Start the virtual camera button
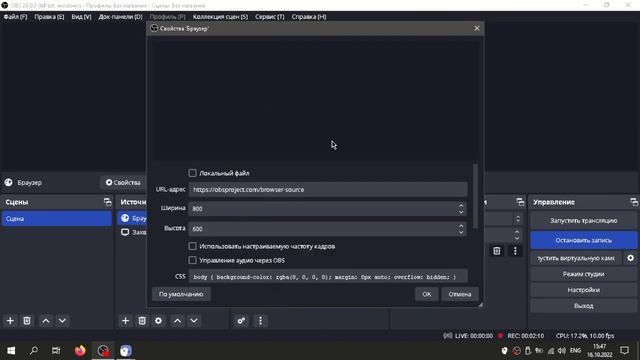Image resolution: width=640 pixels, height=360 pixels. coord(576,258)
